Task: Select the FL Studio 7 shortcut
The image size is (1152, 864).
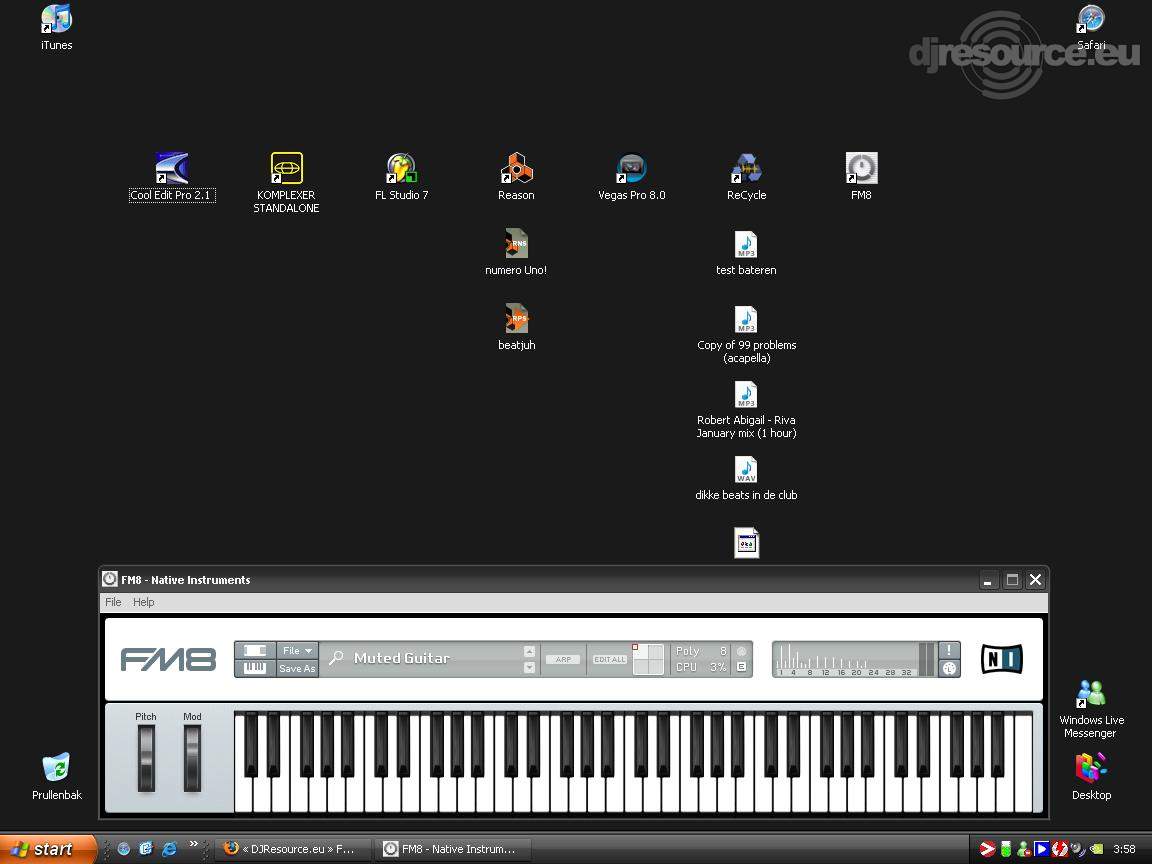Action: (x=401, y=177)
